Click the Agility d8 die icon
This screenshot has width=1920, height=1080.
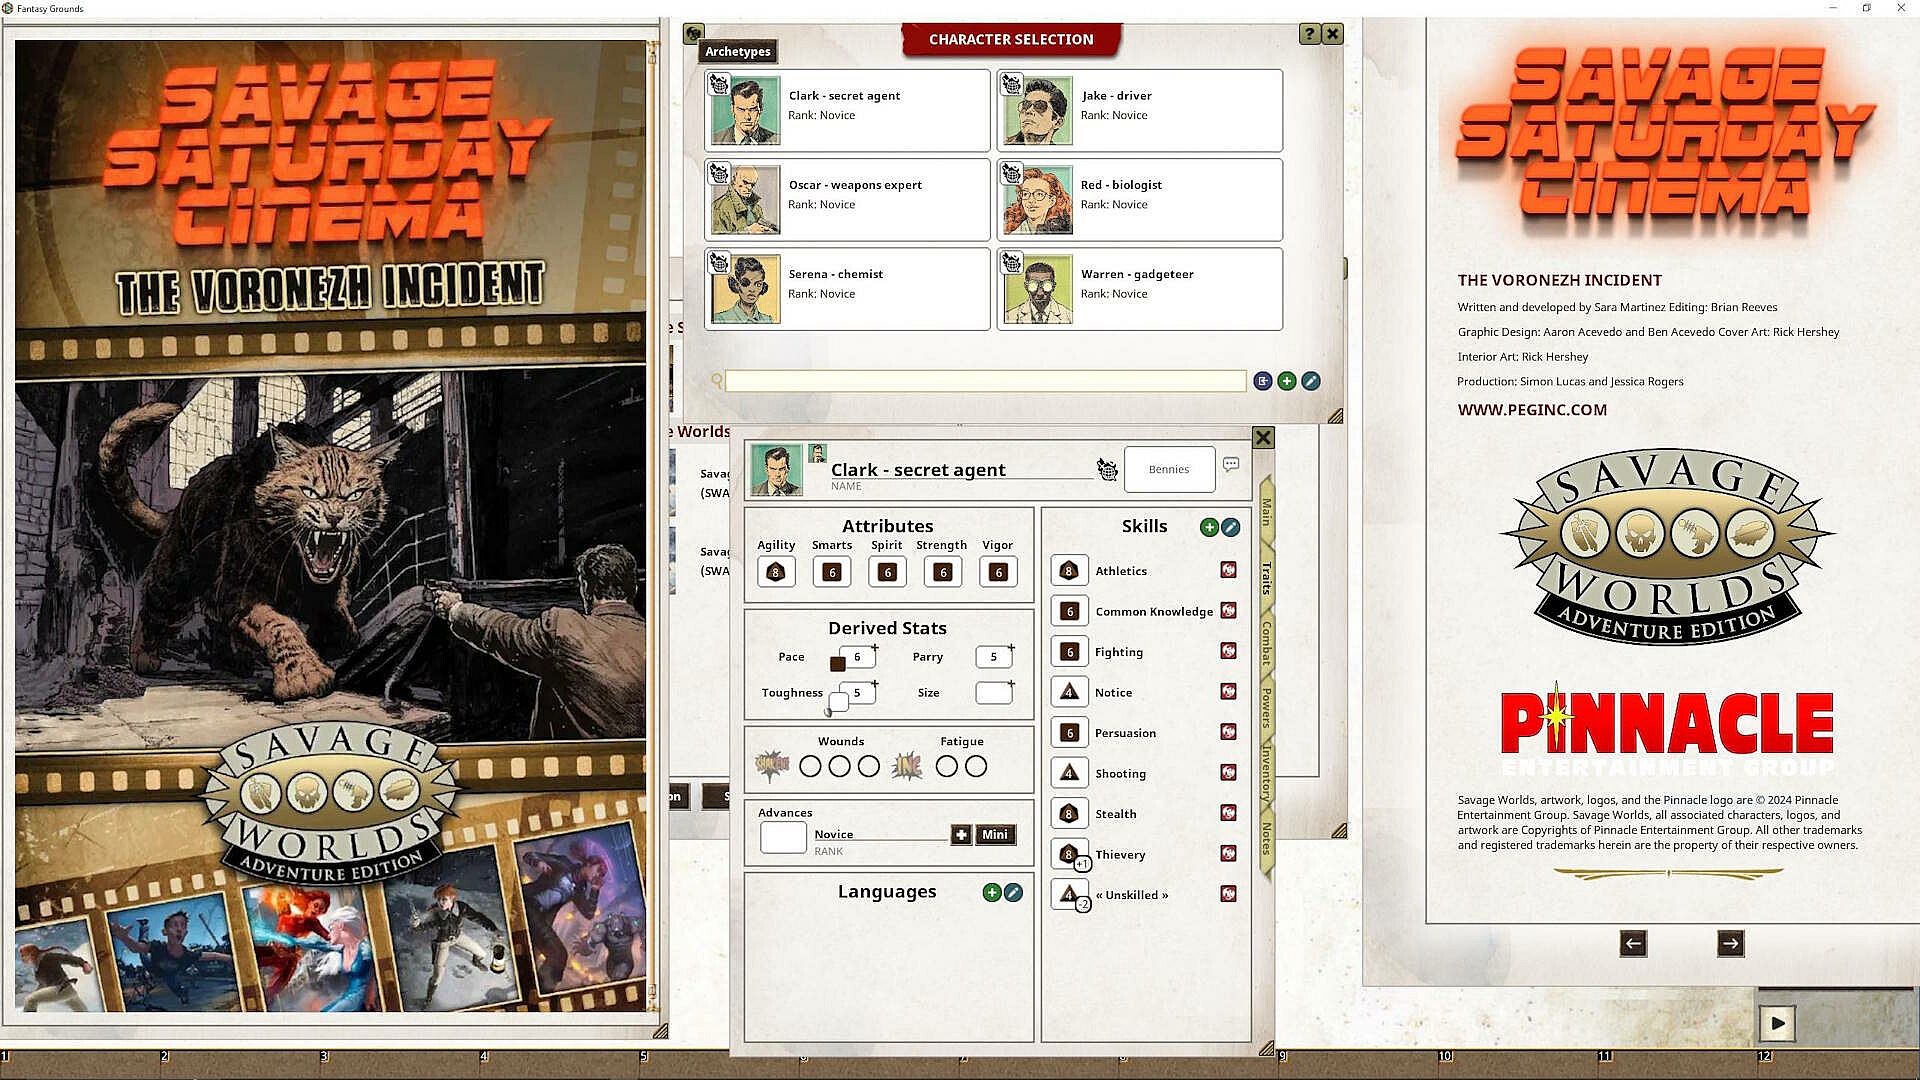point(775,572)
